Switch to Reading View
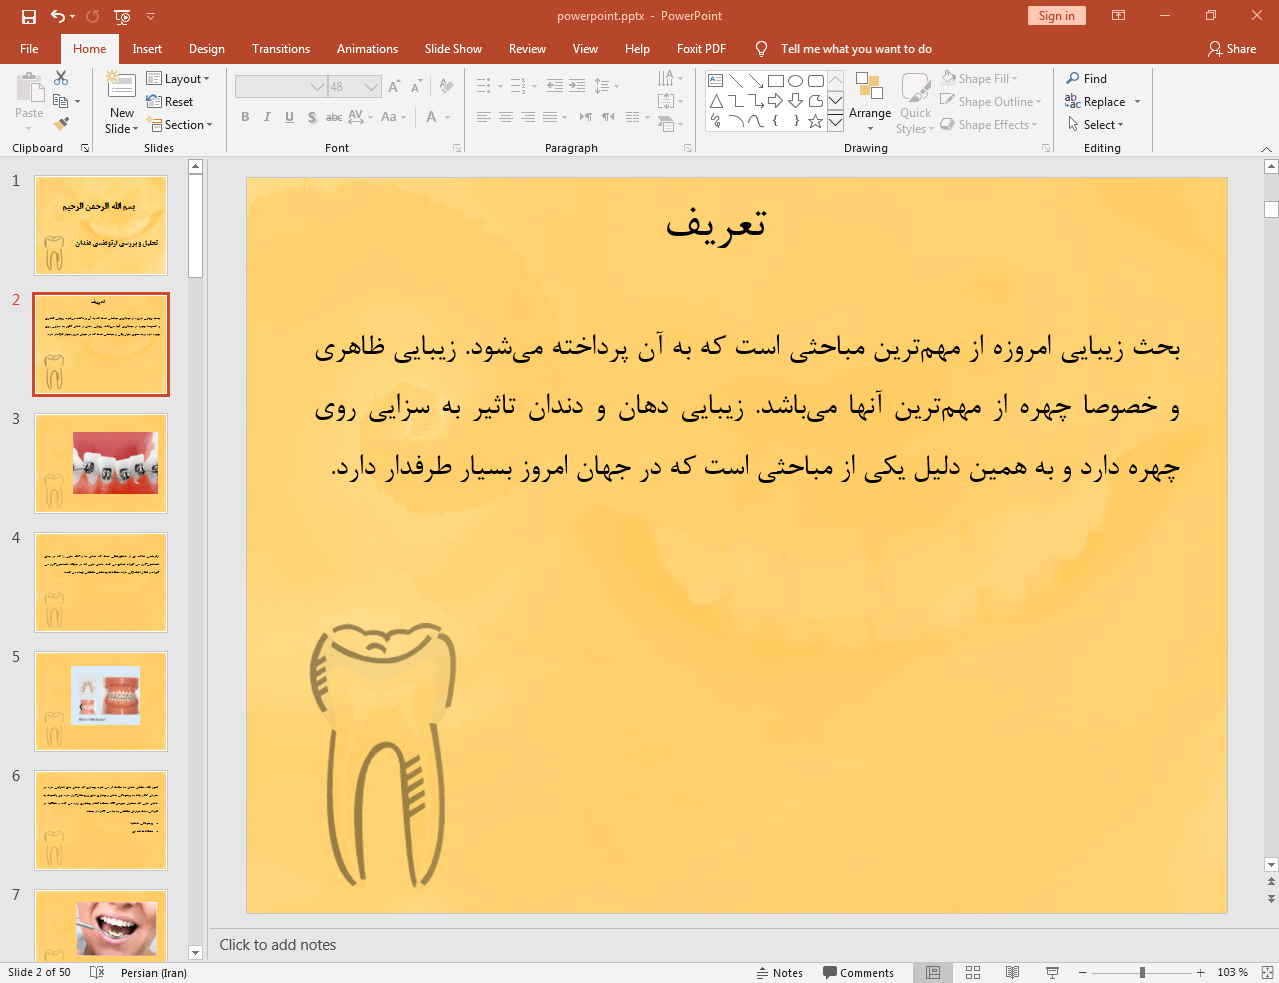This screenshot has width=1279, height=983. [1012, 972]
